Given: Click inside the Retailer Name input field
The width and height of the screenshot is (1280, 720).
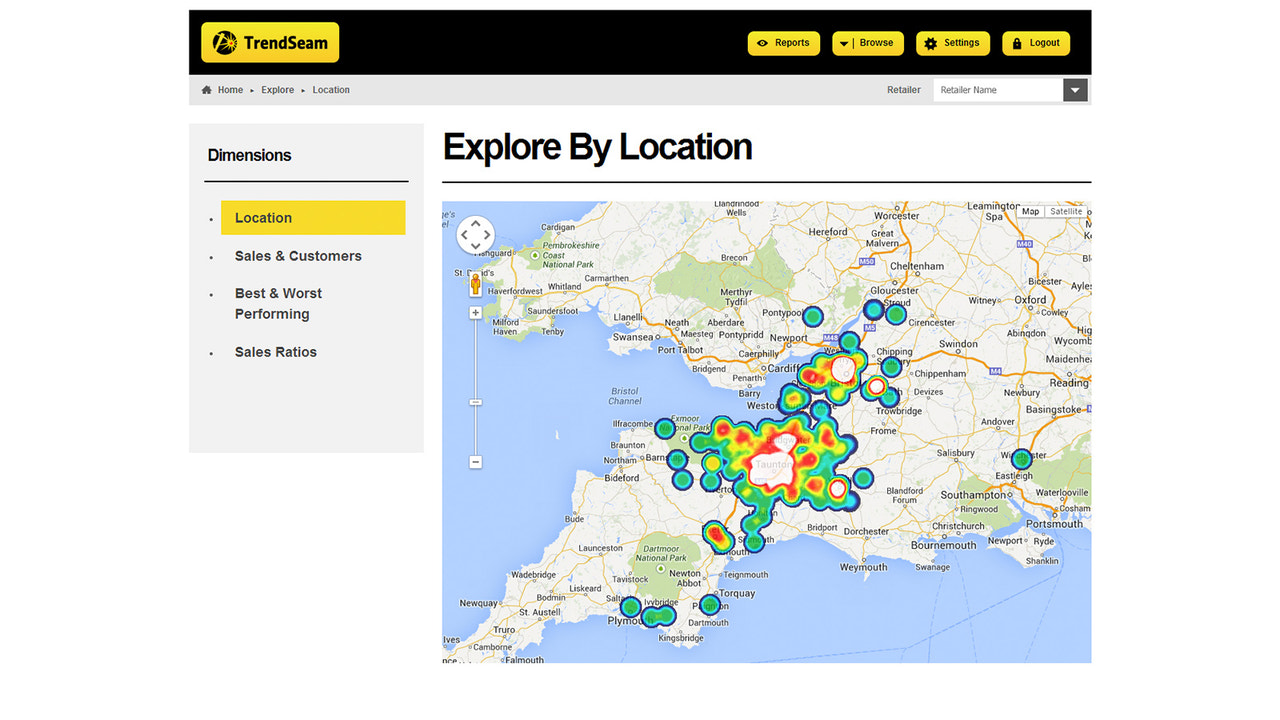Looking at the screenshot, I should pyautogui.click(x=995, y=89).
